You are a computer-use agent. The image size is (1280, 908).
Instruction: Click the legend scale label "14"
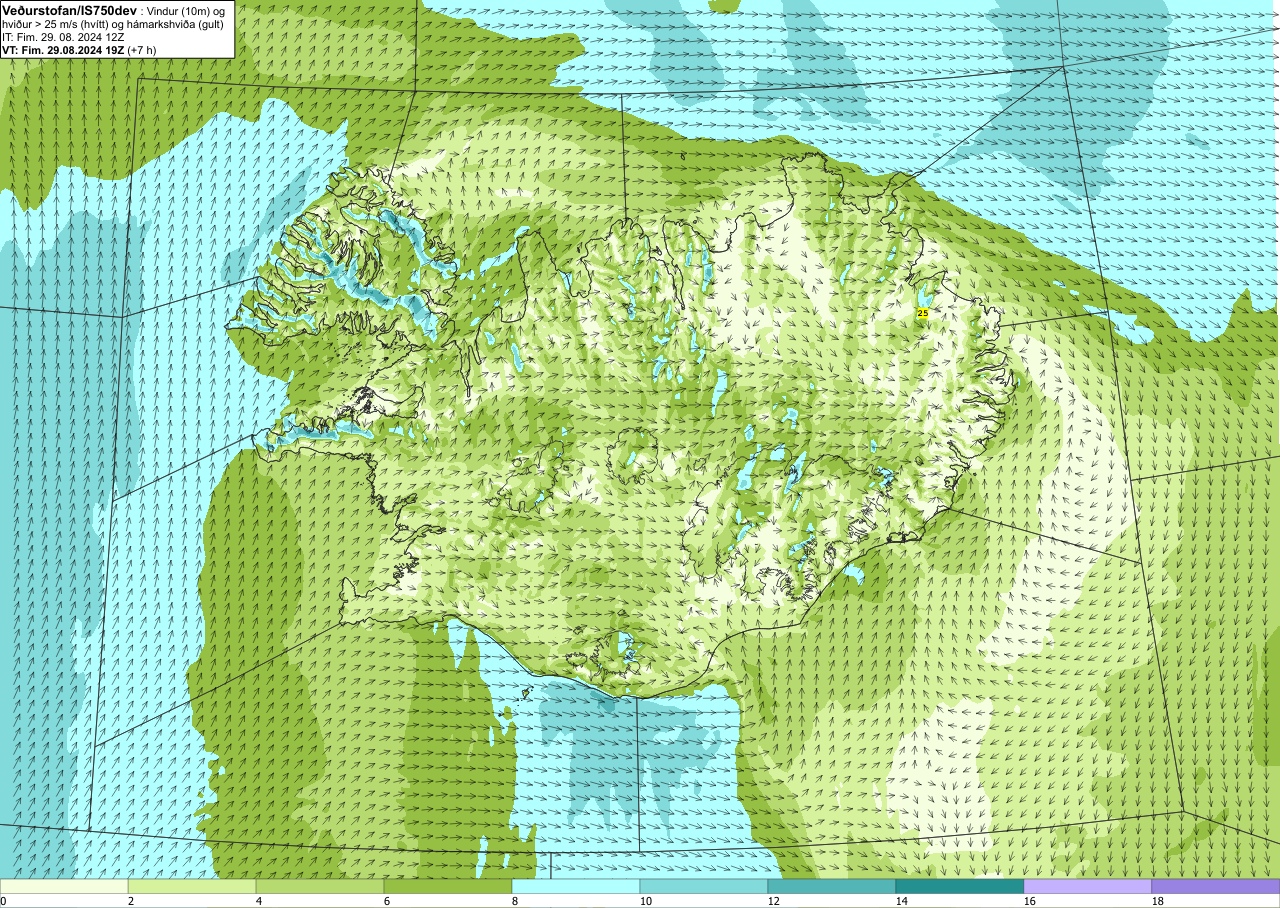tap(902, 901)
